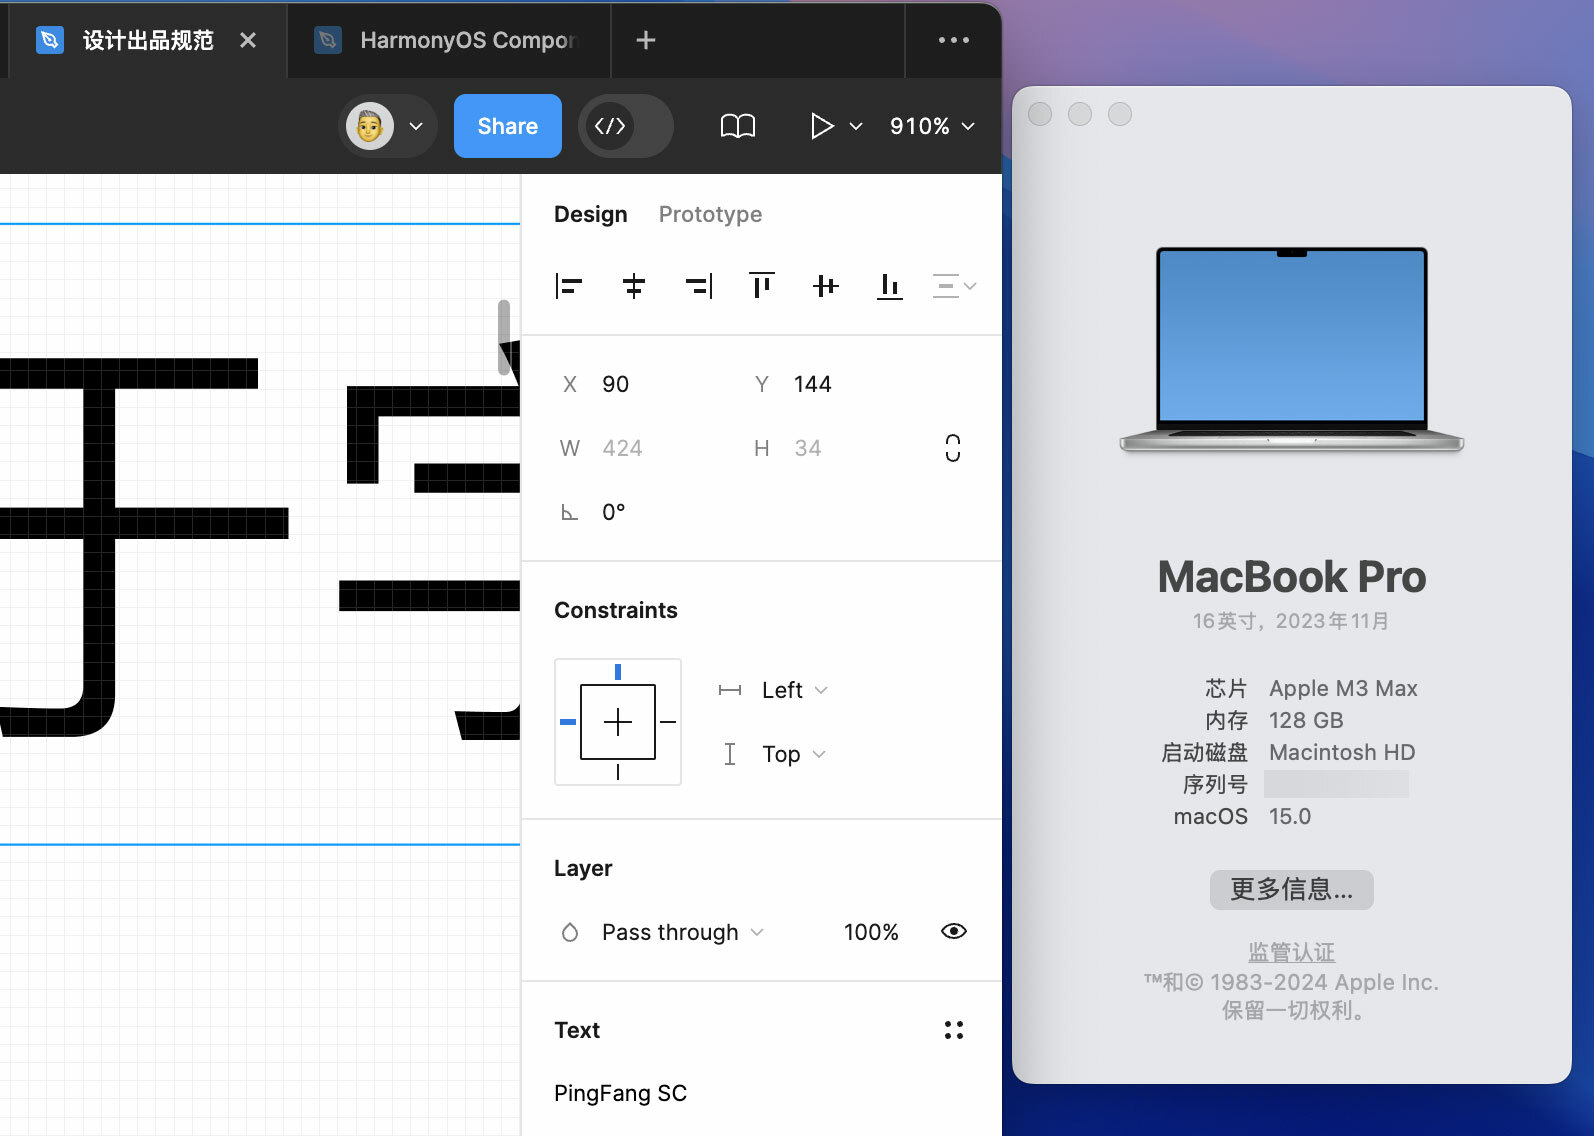Screen dimensions: 1594x1136
Task: Click the rotation angle icon
Action: [x=570, y=513]
